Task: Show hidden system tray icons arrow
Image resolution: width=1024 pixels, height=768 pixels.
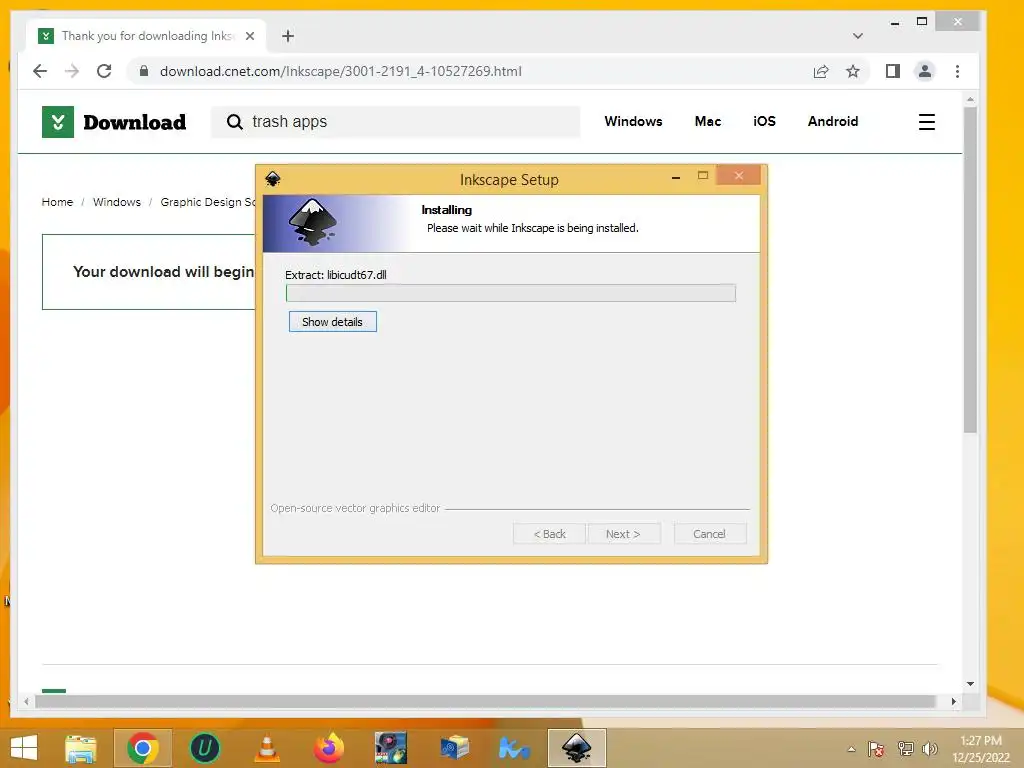Action: click(x=851, y=749)
